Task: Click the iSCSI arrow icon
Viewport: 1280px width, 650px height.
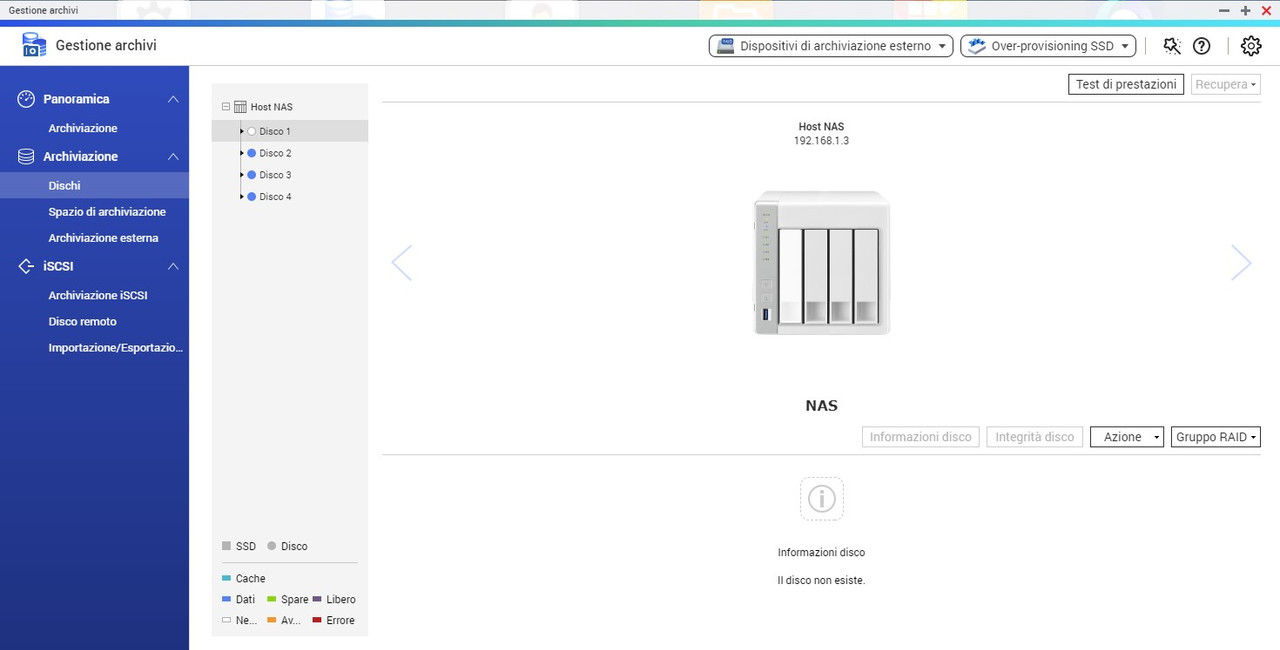Action: coord(27,266)
